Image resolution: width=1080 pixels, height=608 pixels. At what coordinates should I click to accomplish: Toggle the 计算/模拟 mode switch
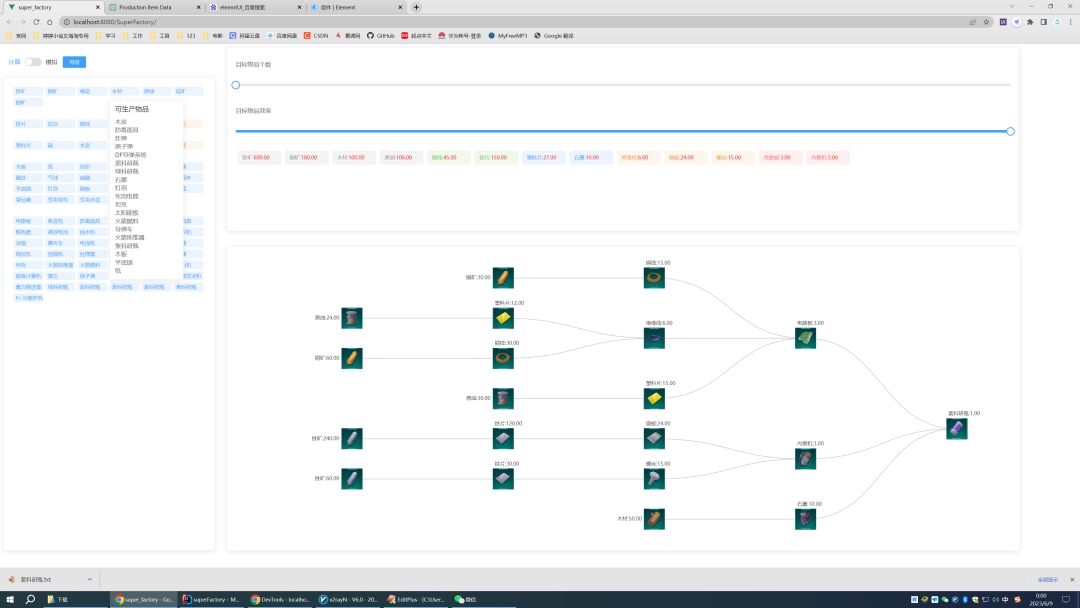[x=33, y=62]
